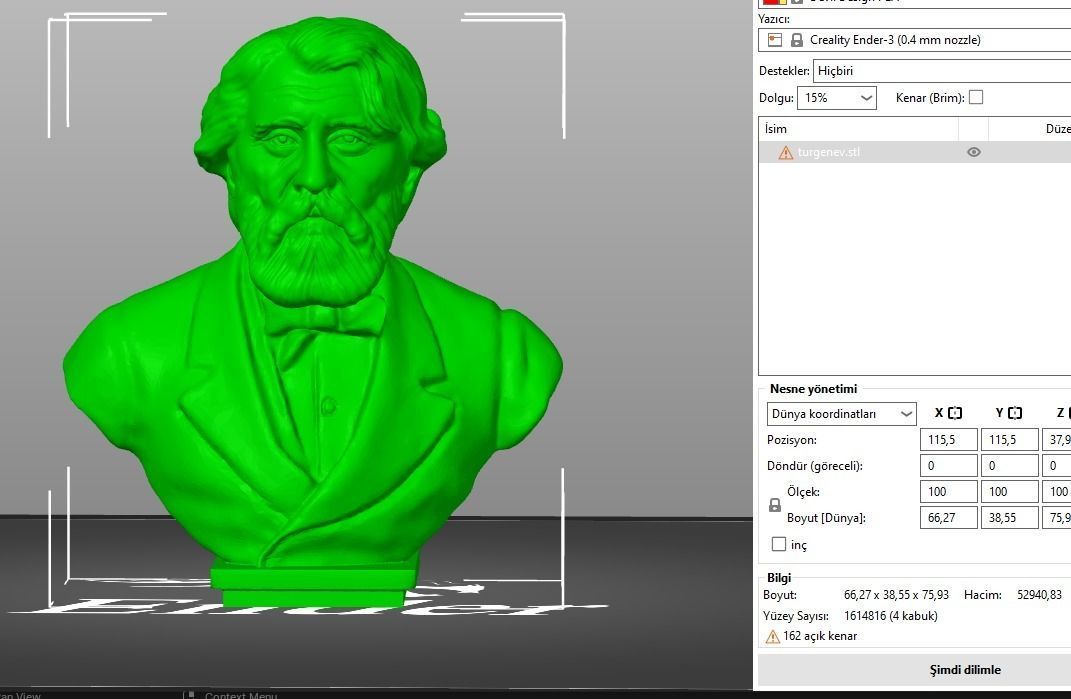Click the Boyut Z field showing 75,9
Image resolution: width=1071 pixels, height=699 pixels.
point(1057,517)
